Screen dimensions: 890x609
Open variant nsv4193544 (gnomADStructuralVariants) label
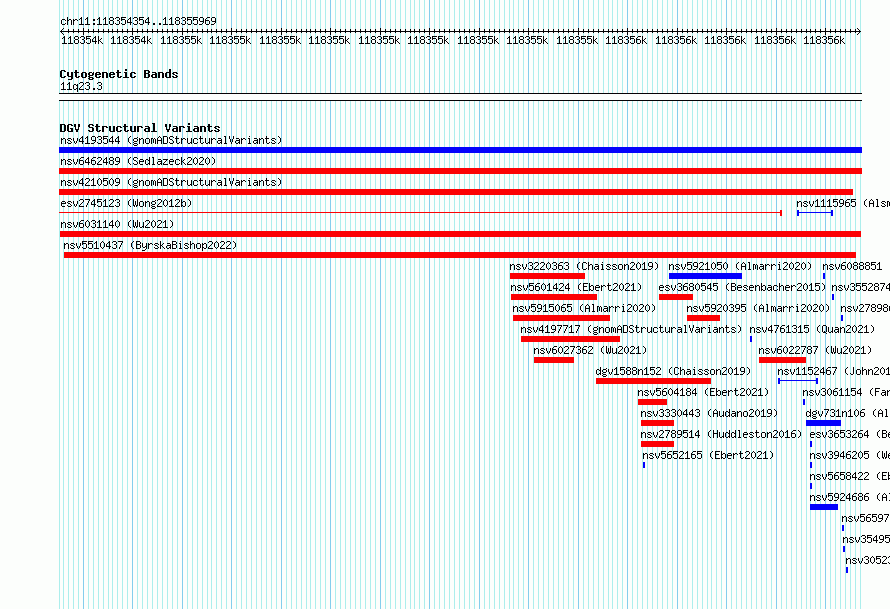[x=171, y=140]
